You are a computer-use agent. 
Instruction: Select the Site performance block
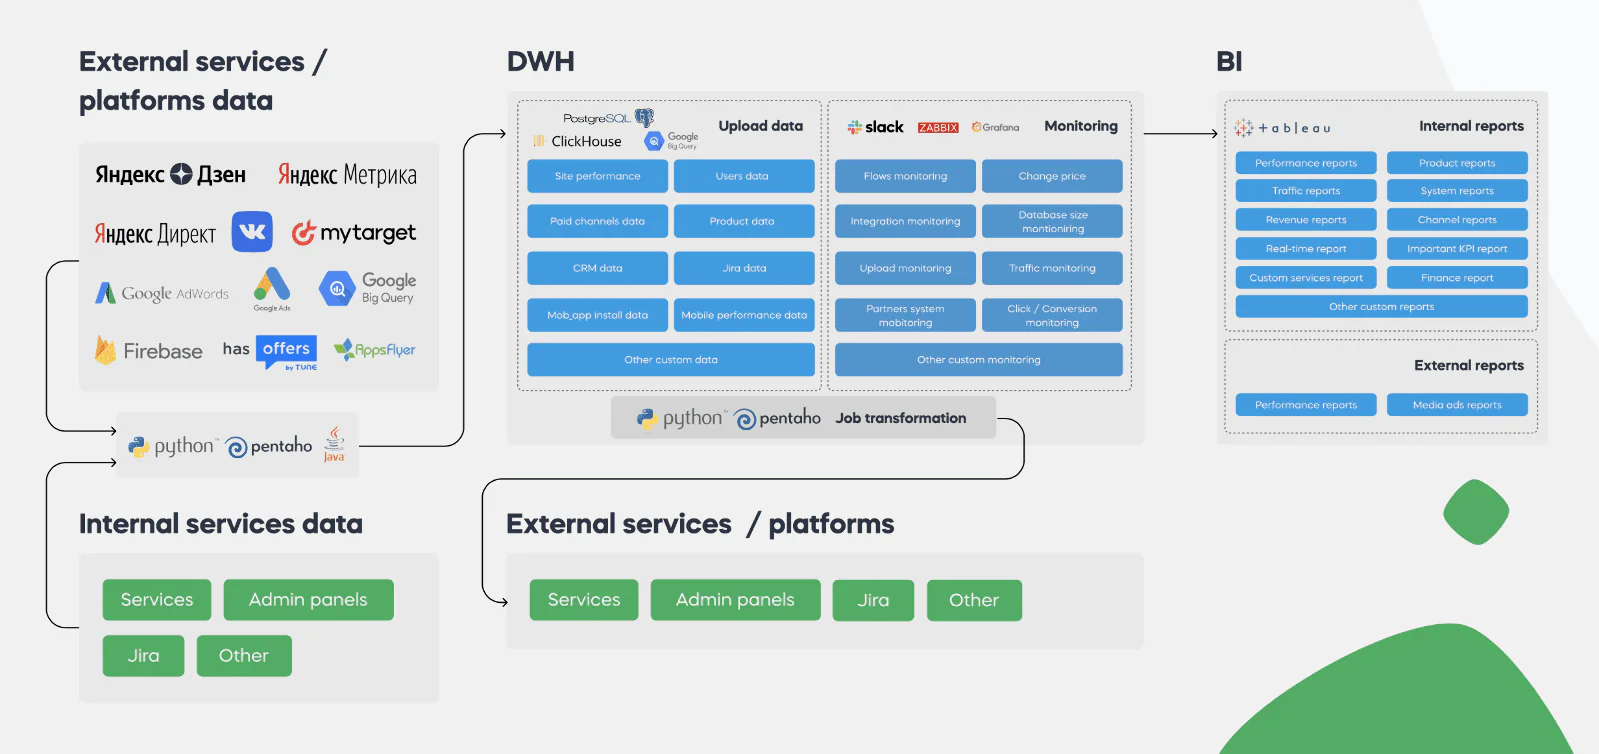point(598,176)
